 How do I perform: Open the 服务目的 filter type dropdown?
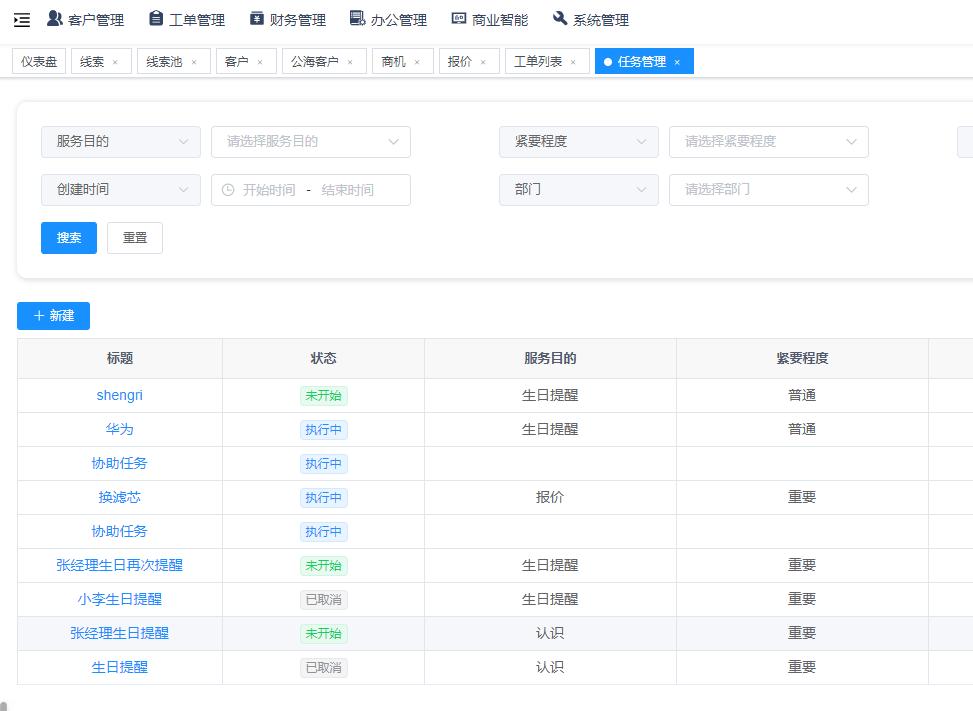tap(120, 142)
